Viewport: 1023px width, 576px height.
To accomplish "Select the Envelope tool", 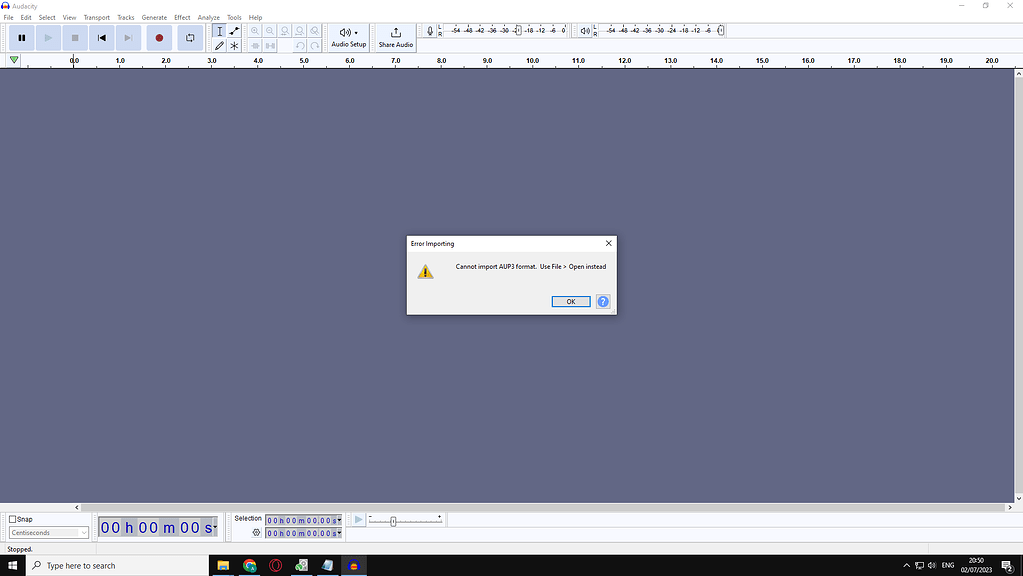I will (233, 31).
